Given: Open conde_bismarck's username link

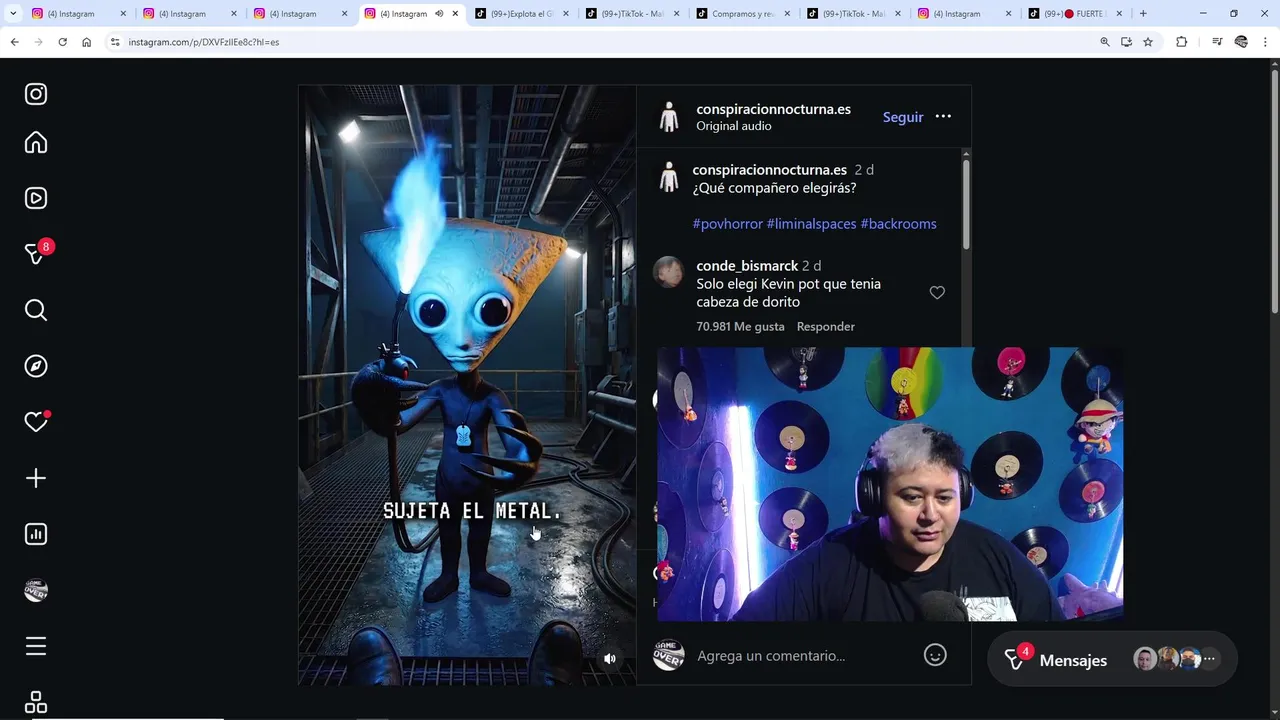Looking at the screenshot, I should (x=747, y=266).
